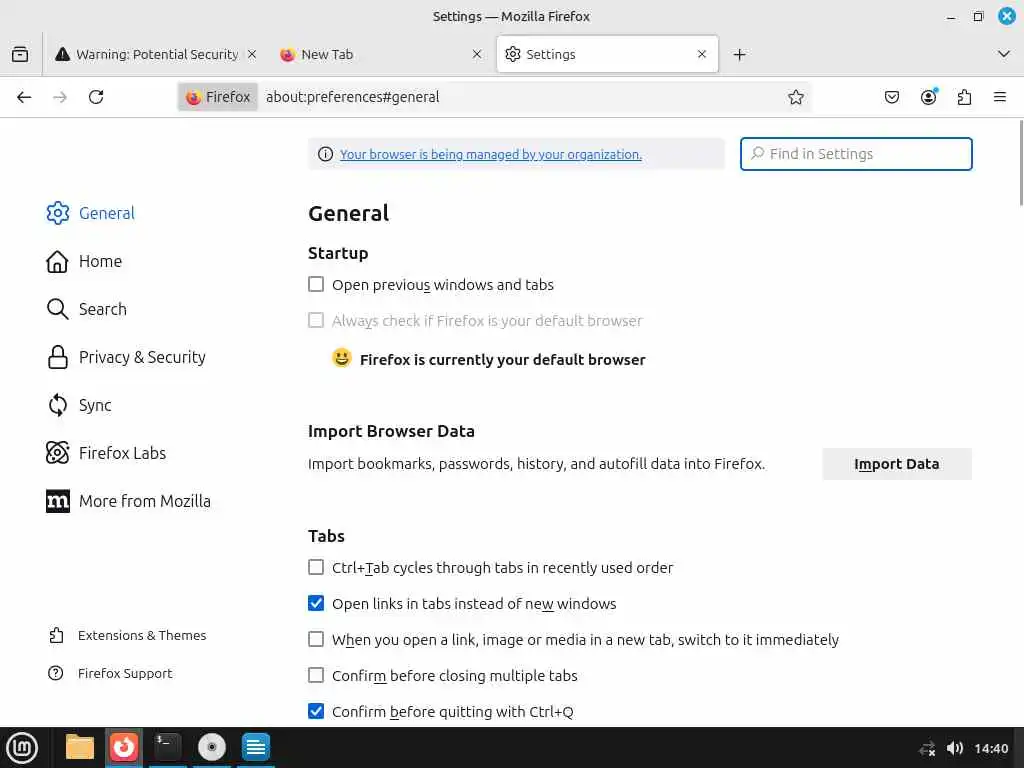The width and height of the screenshot is (1024, 768).
Task: Open the browser managed by organization link
Action: [x=490, y=154]
